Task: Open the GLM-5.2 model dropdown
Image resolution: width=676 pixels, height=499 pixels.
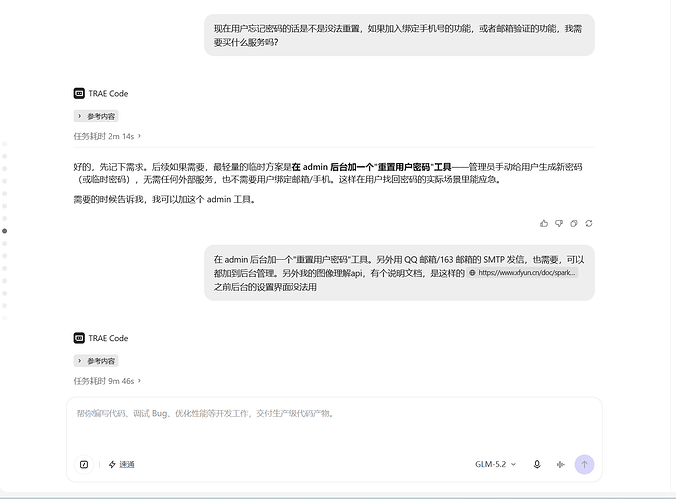Action: (x=495, y=464)
